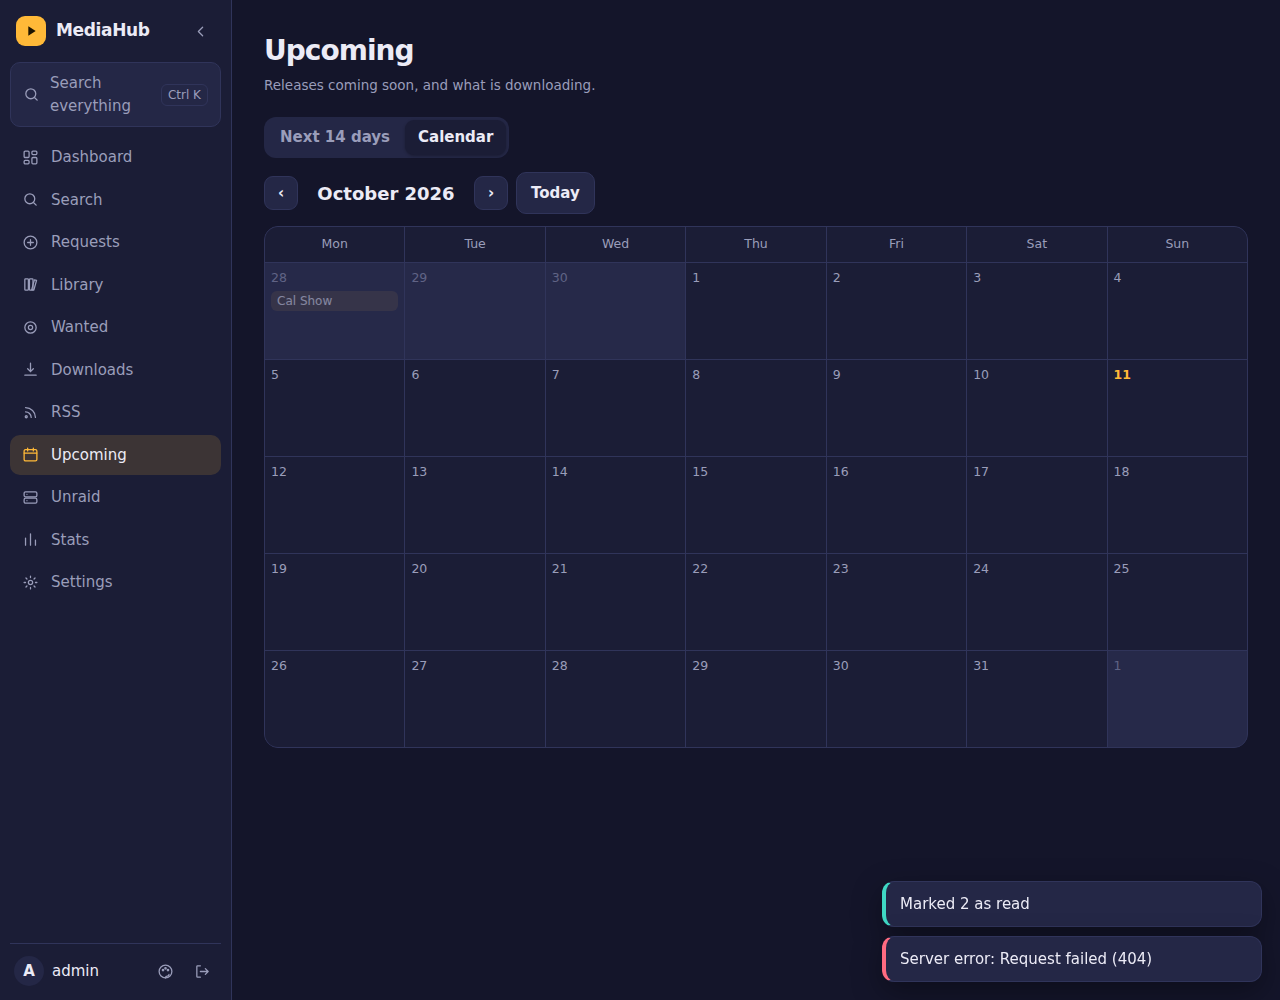Viewport: 1280px width, 1000px height.
Task: Select calendar day 20
Action: click(x=475, y=602)
